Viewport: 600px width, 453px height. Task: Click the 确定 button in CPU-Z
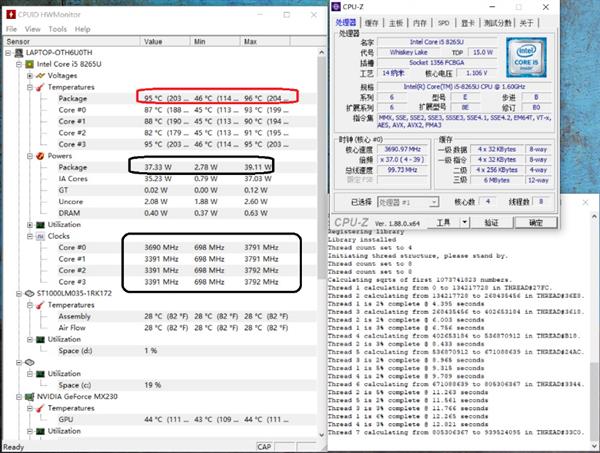coord(535,222)
